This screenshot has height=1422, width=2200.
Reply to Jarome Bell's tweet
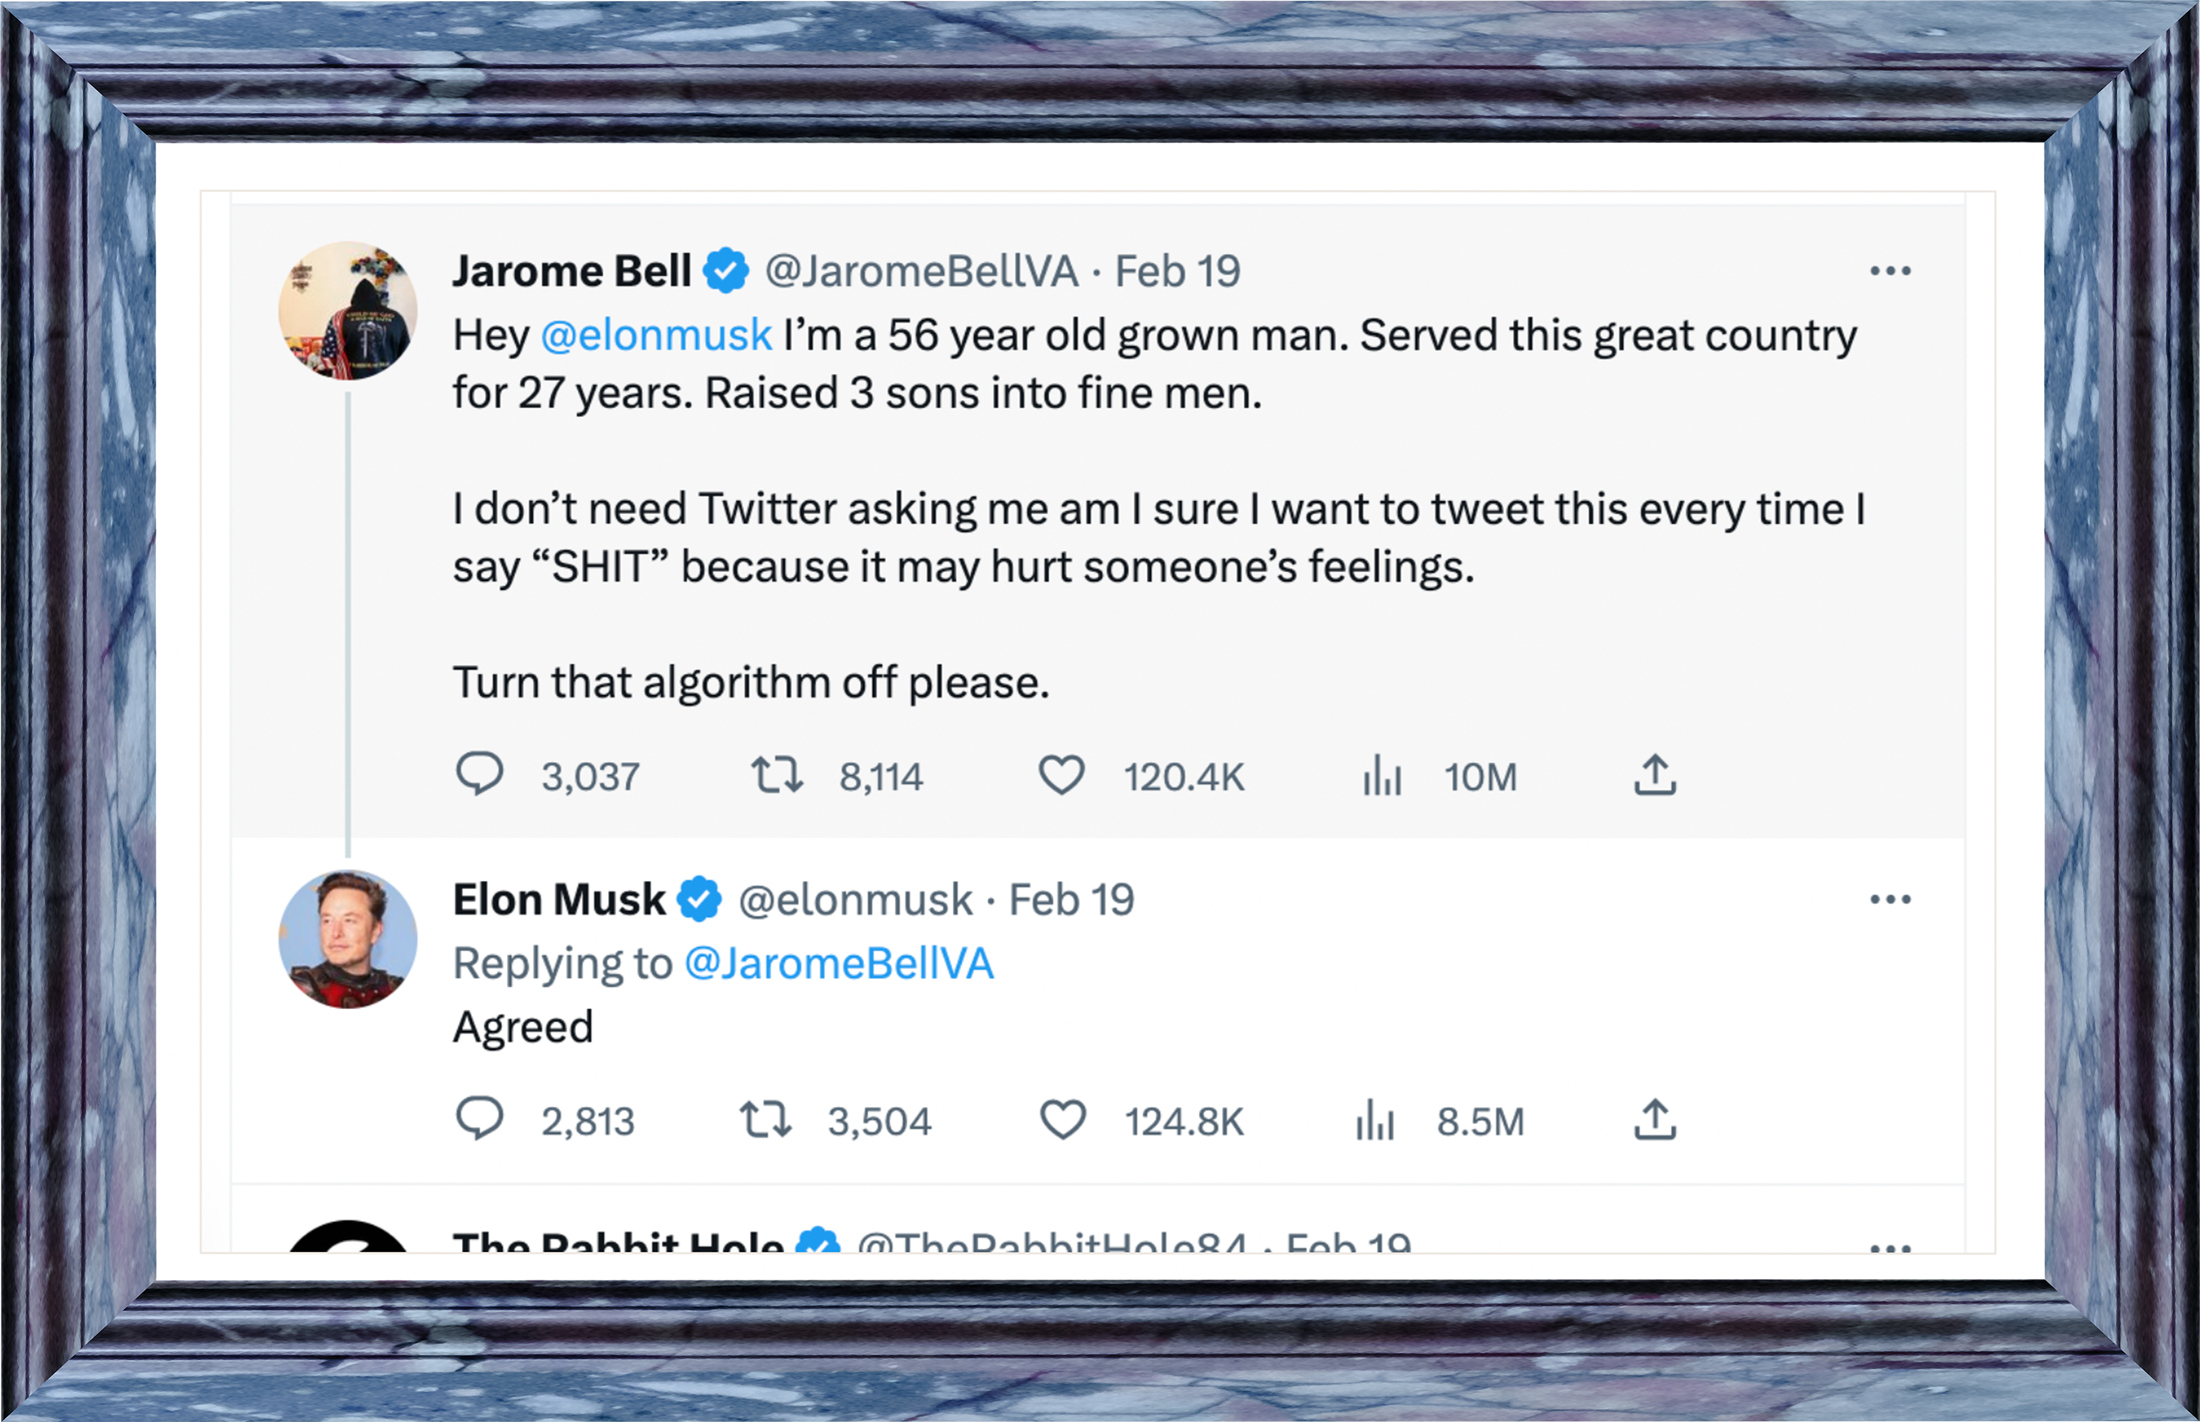click(x=480, y=775)
